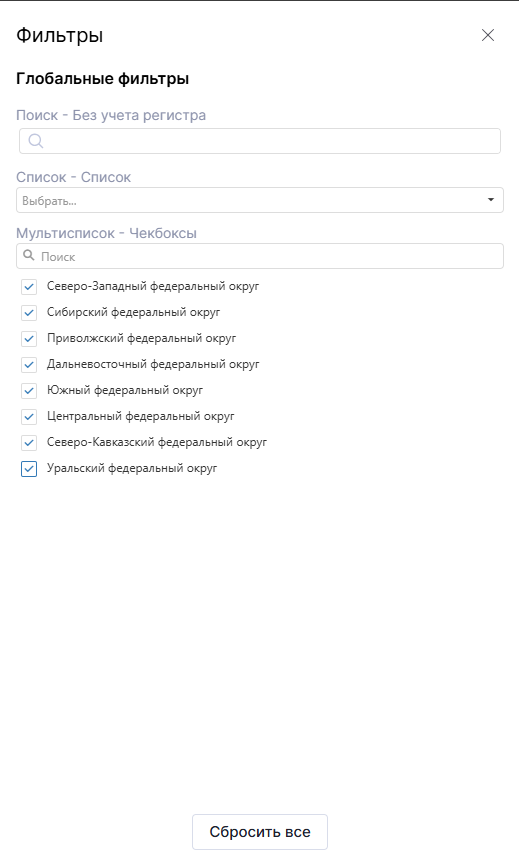Open the Список dropdown arrow

(x=491, y=200)
